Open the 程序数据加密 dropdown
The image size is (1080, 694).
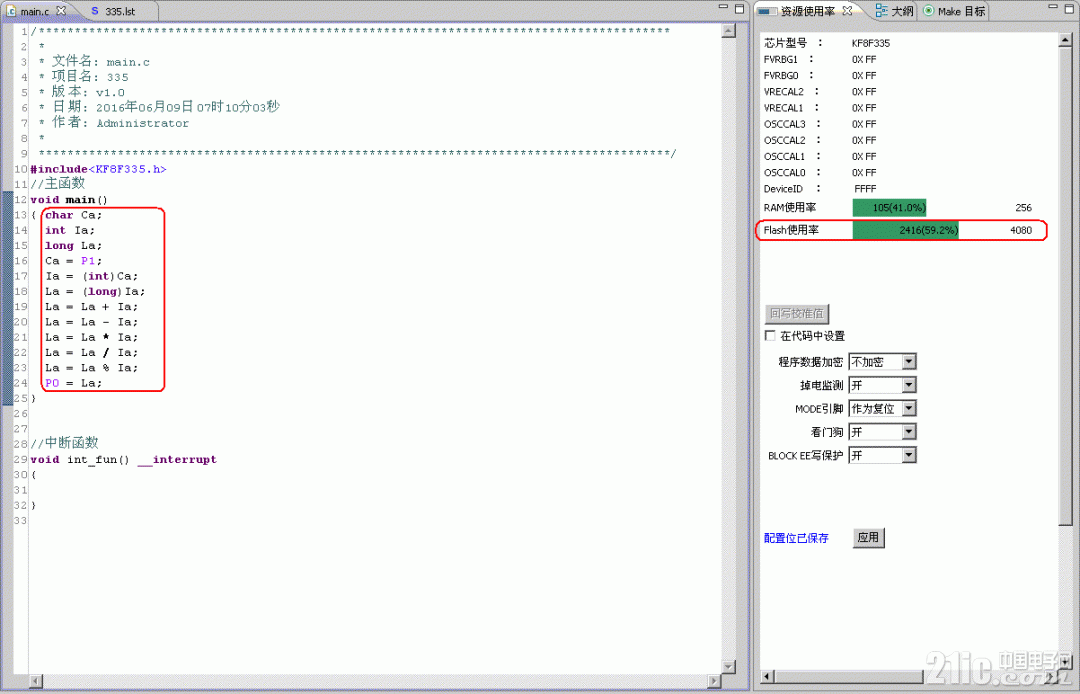(909, 361)
